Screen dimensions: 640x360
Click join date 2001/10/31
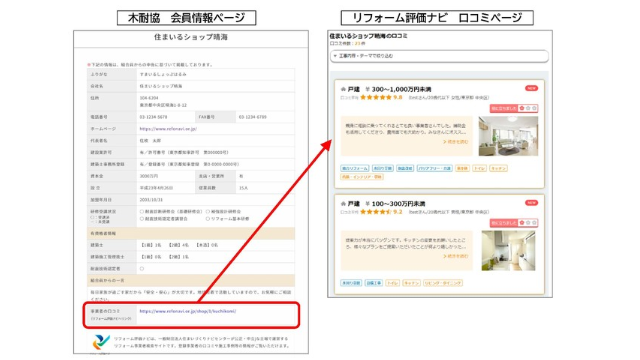point(151,200)
